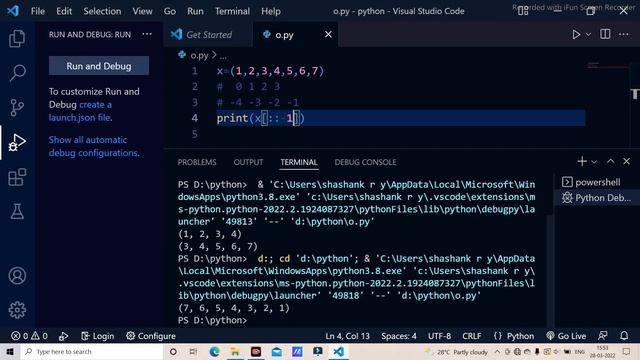Select the powershell terminal entry
Image resolution: width=640 pixels, height=360 pixels.
[596, 182]
